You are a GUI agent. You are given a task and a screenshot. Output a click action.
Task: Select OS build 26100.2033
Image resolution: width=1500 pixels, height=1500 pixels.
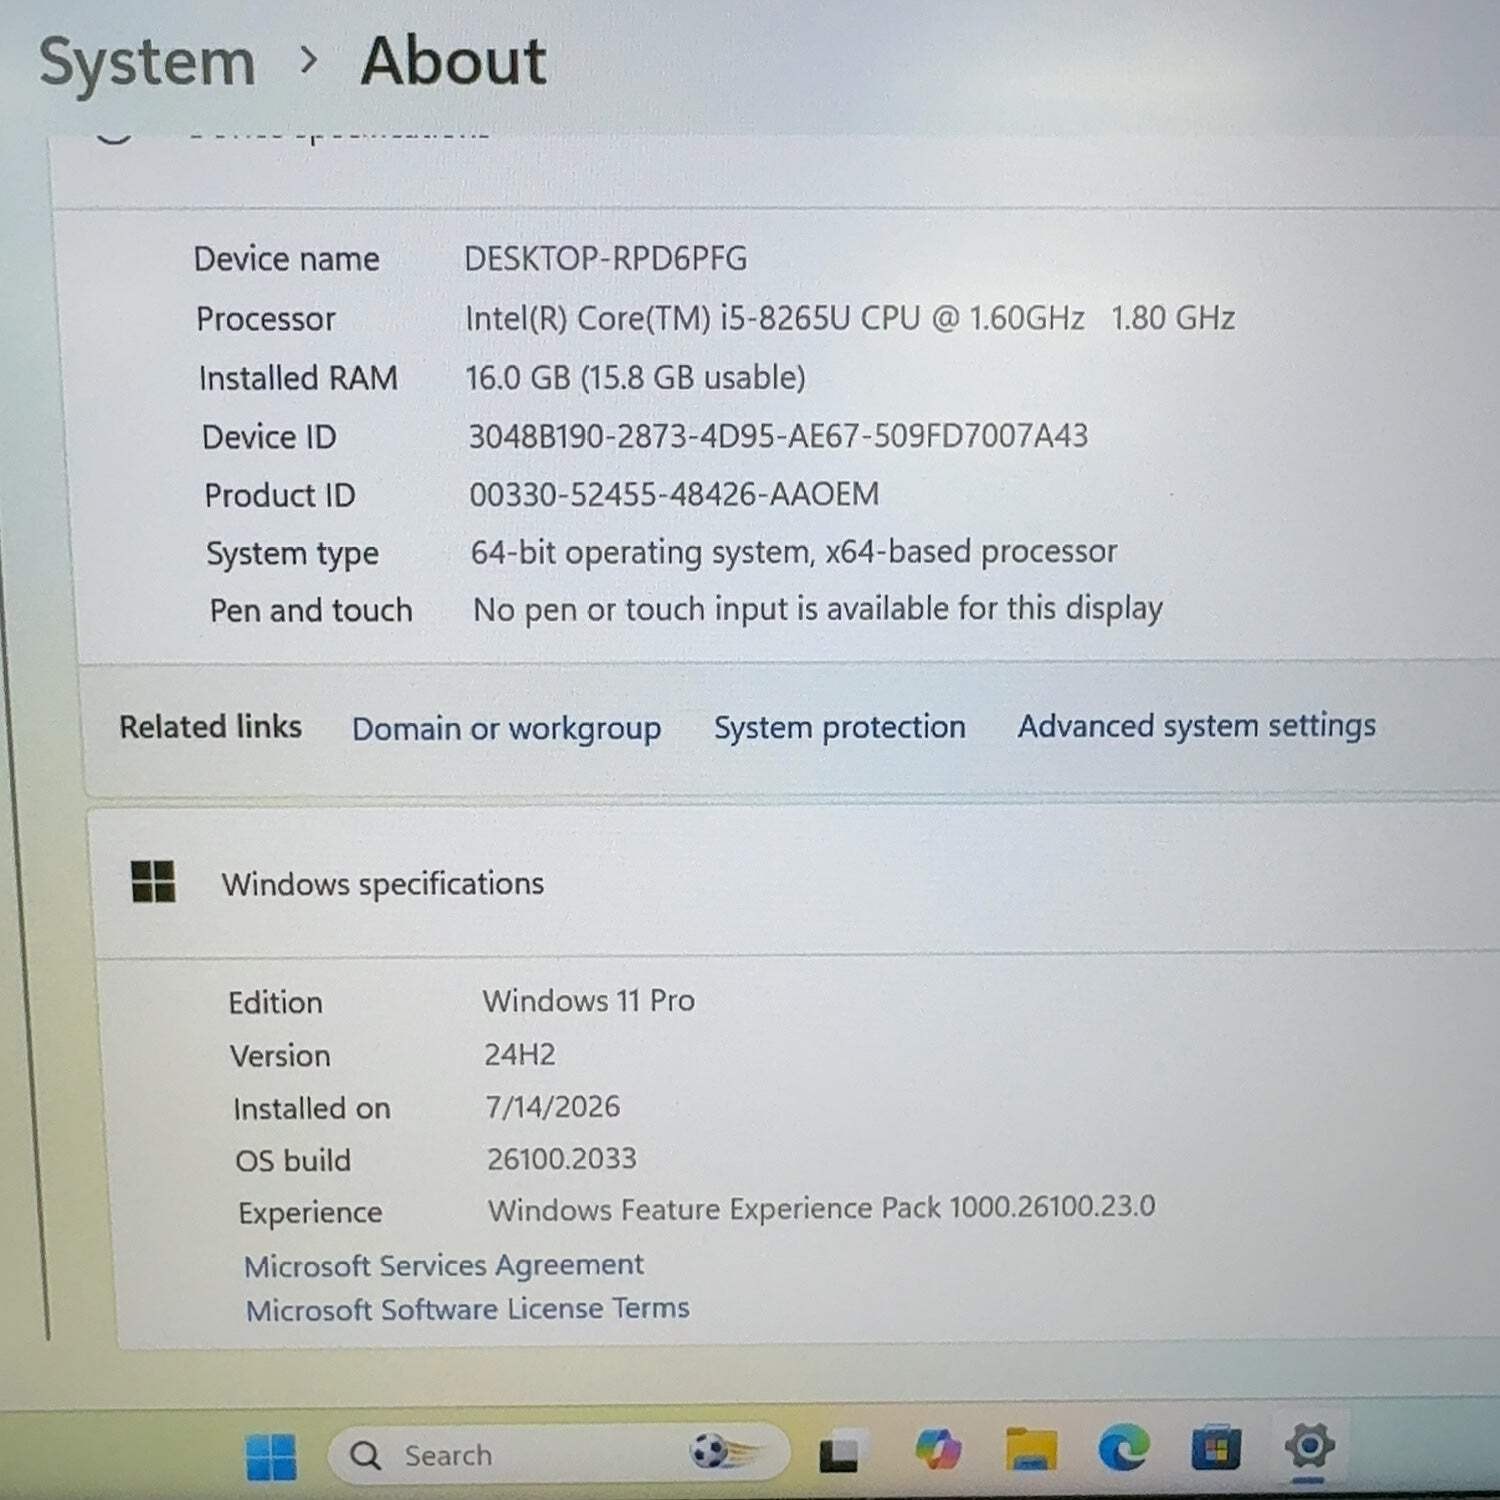click(561, 1159)
